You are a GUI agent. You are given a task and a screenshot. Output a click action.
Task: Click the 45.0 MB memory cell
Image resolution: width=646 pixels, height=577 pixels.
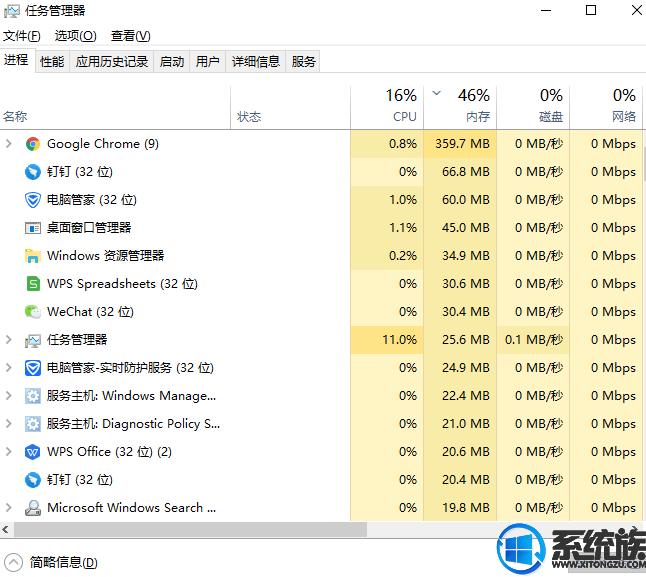460,228
